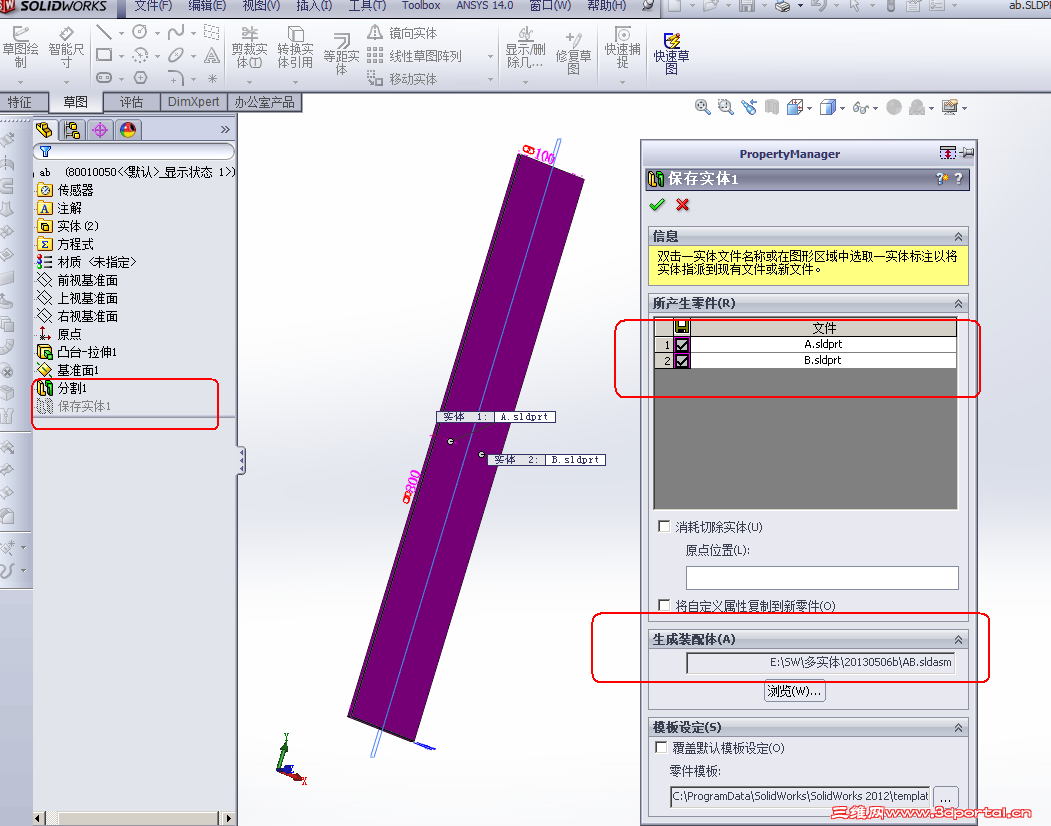
Task: Click Move Entities (移动实体) tool
Action: click(402, 79)
